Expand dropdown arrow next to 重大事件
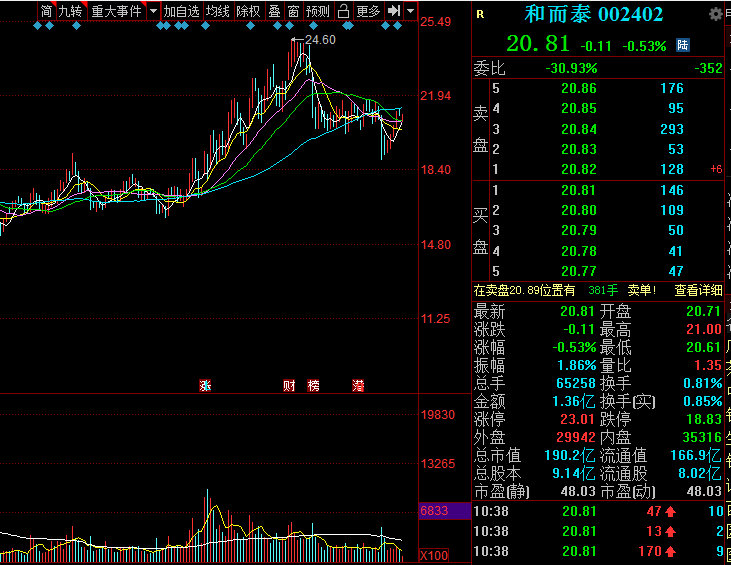 pos(153,11)
